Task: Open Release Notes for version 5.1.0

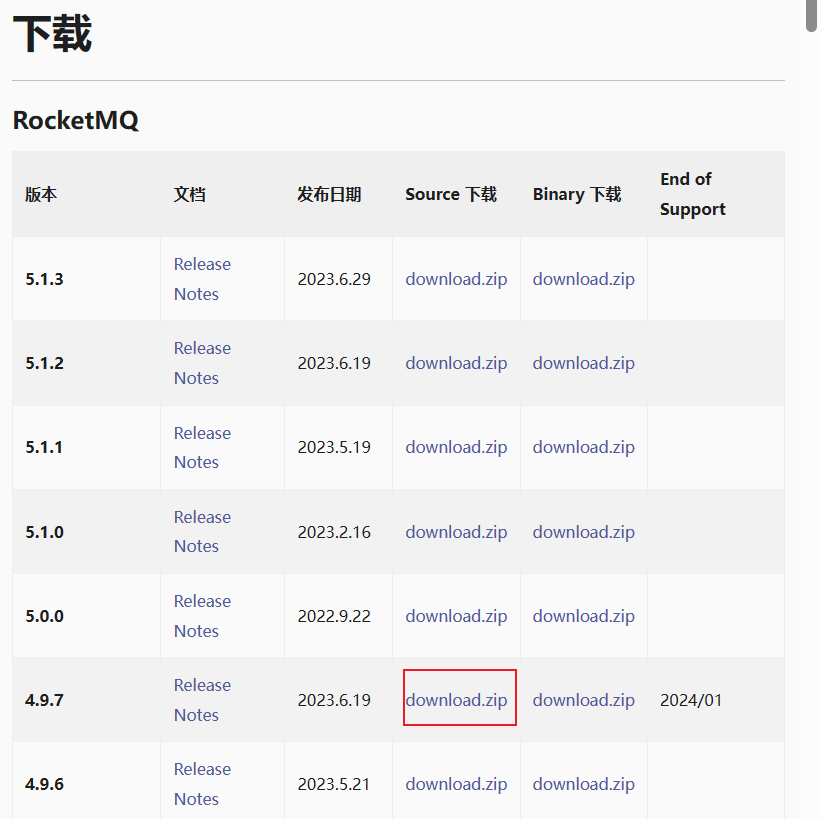Action: pos(202,532)
